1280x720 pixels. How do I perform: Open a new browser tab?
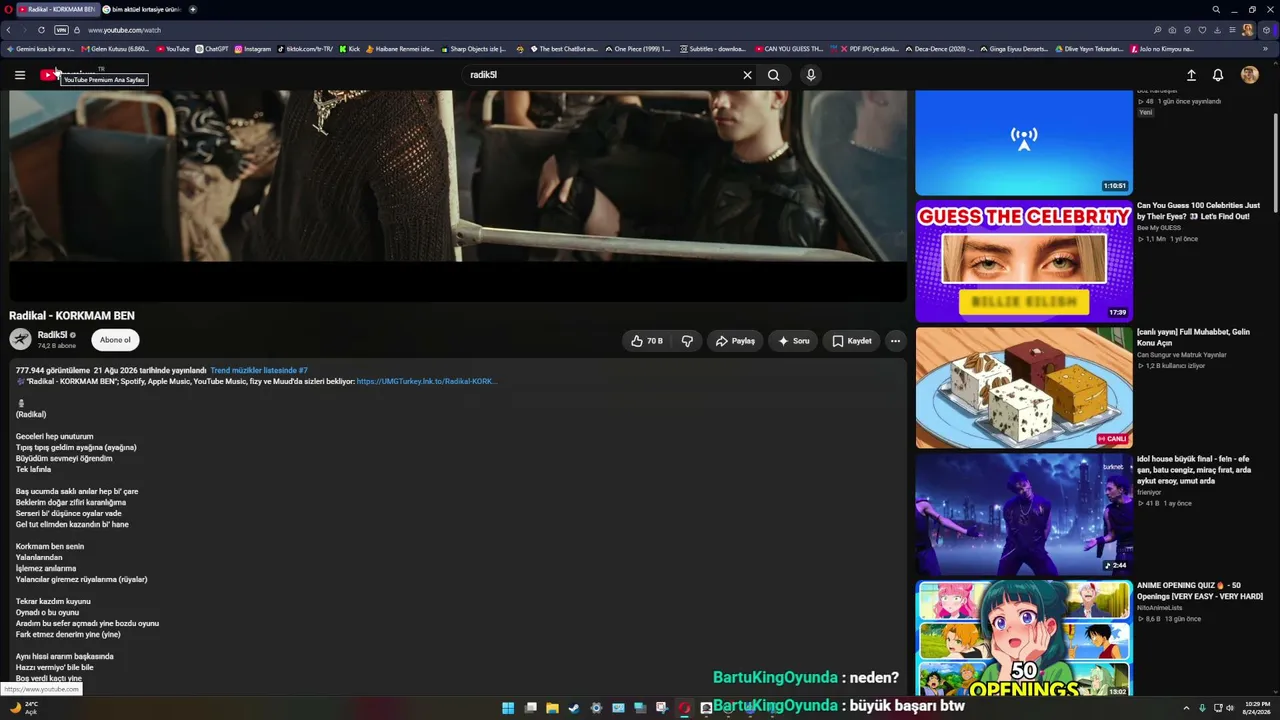click(x=193, y=9)
